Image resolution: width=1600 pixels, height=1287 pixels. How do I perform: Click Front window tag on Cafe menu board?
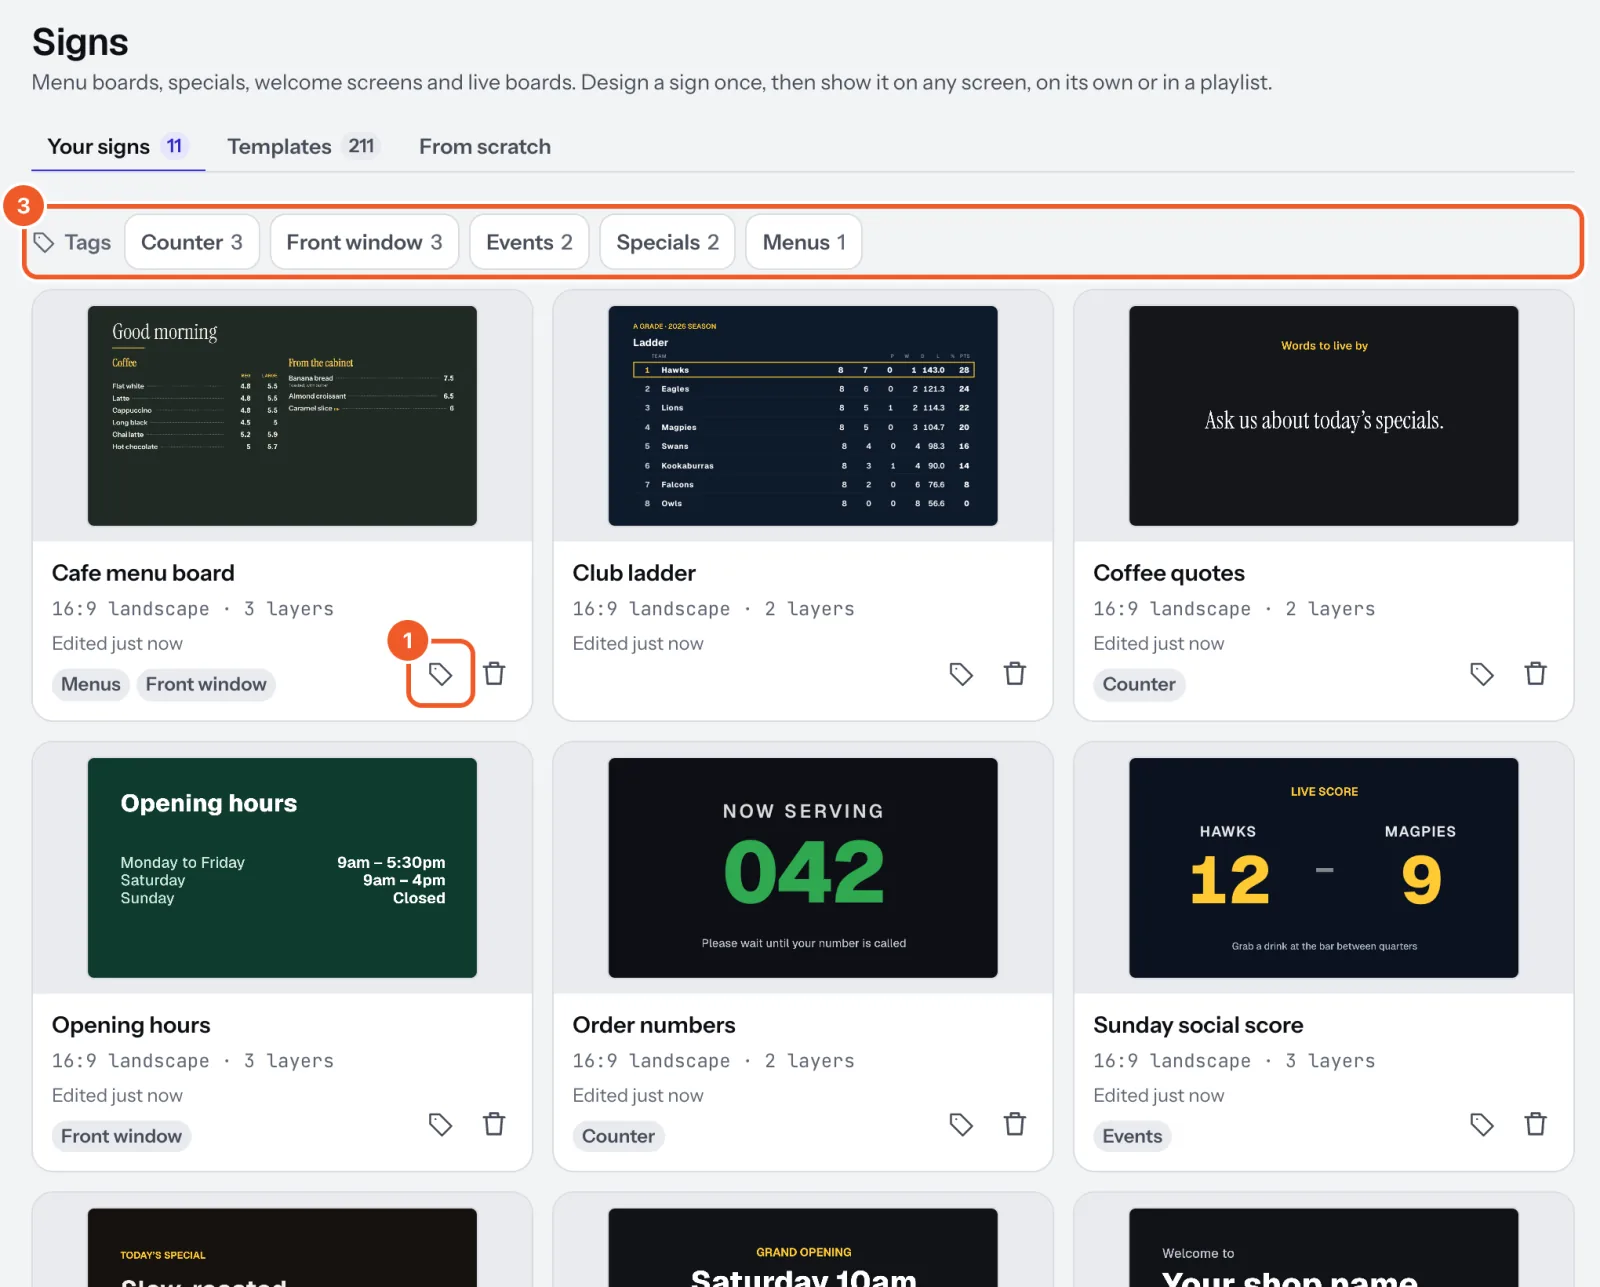pos(206,684)
